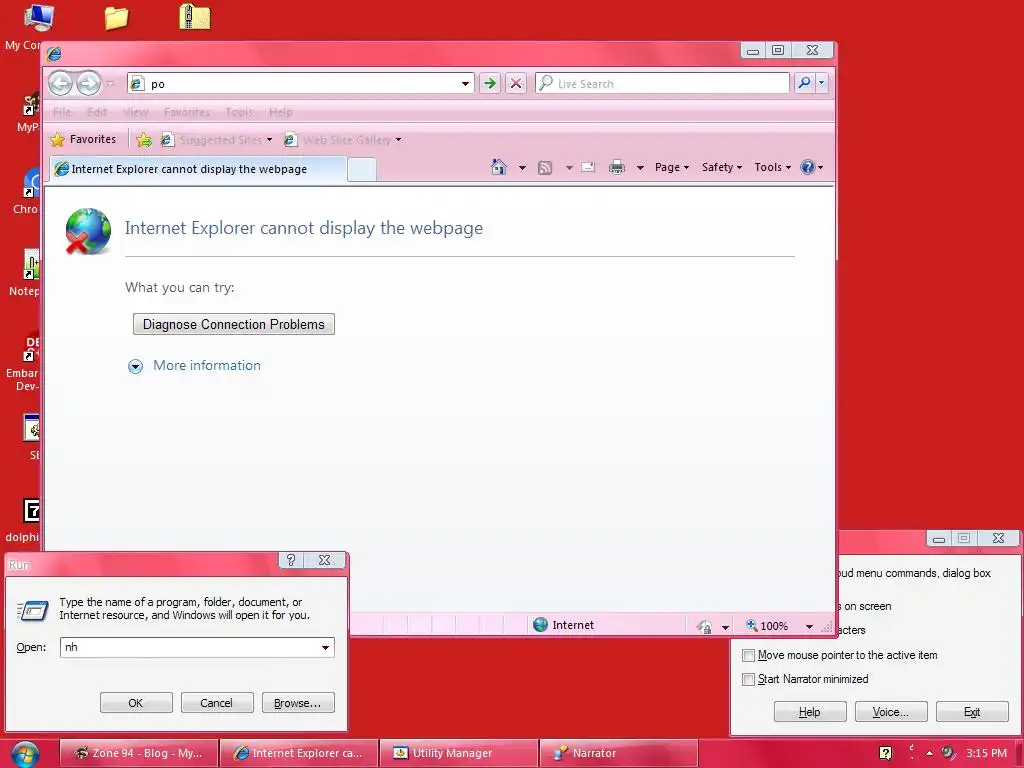Click the Windows Start orb
The height and width of the screenshot is (768, 1024).
[25, 754]
